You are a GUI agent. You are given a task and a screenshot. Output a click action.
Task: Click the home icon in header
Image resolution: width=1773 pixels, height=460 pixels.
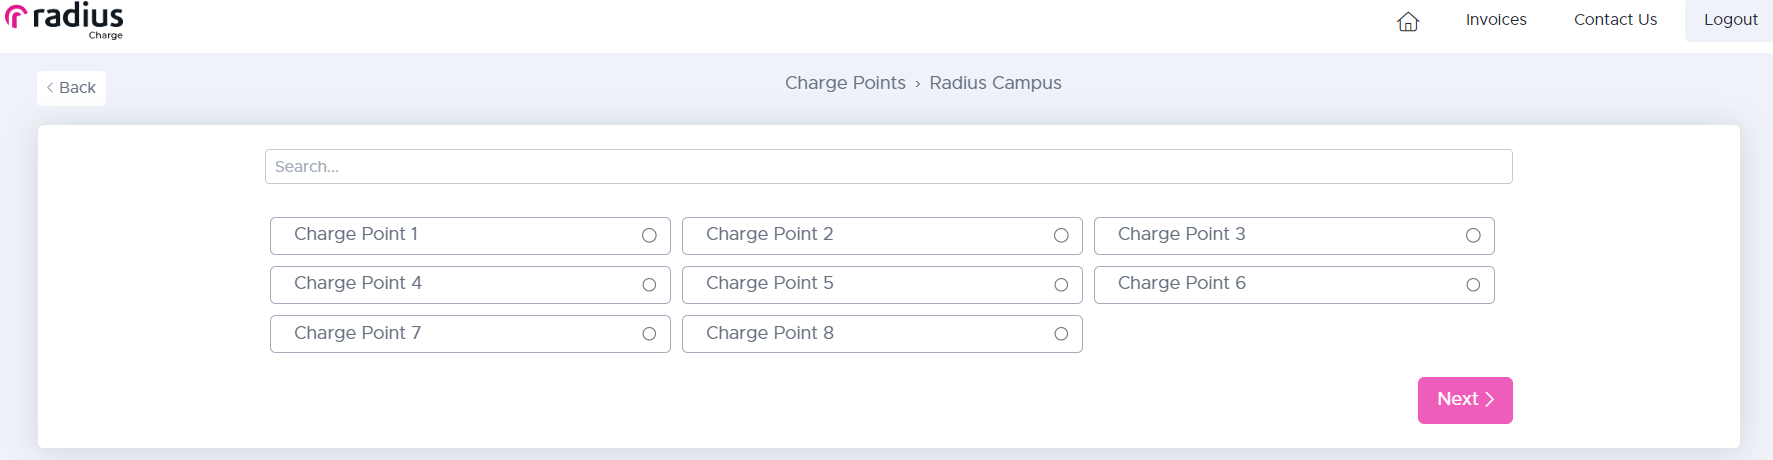pyautogui.click(x=1408, y=21)
